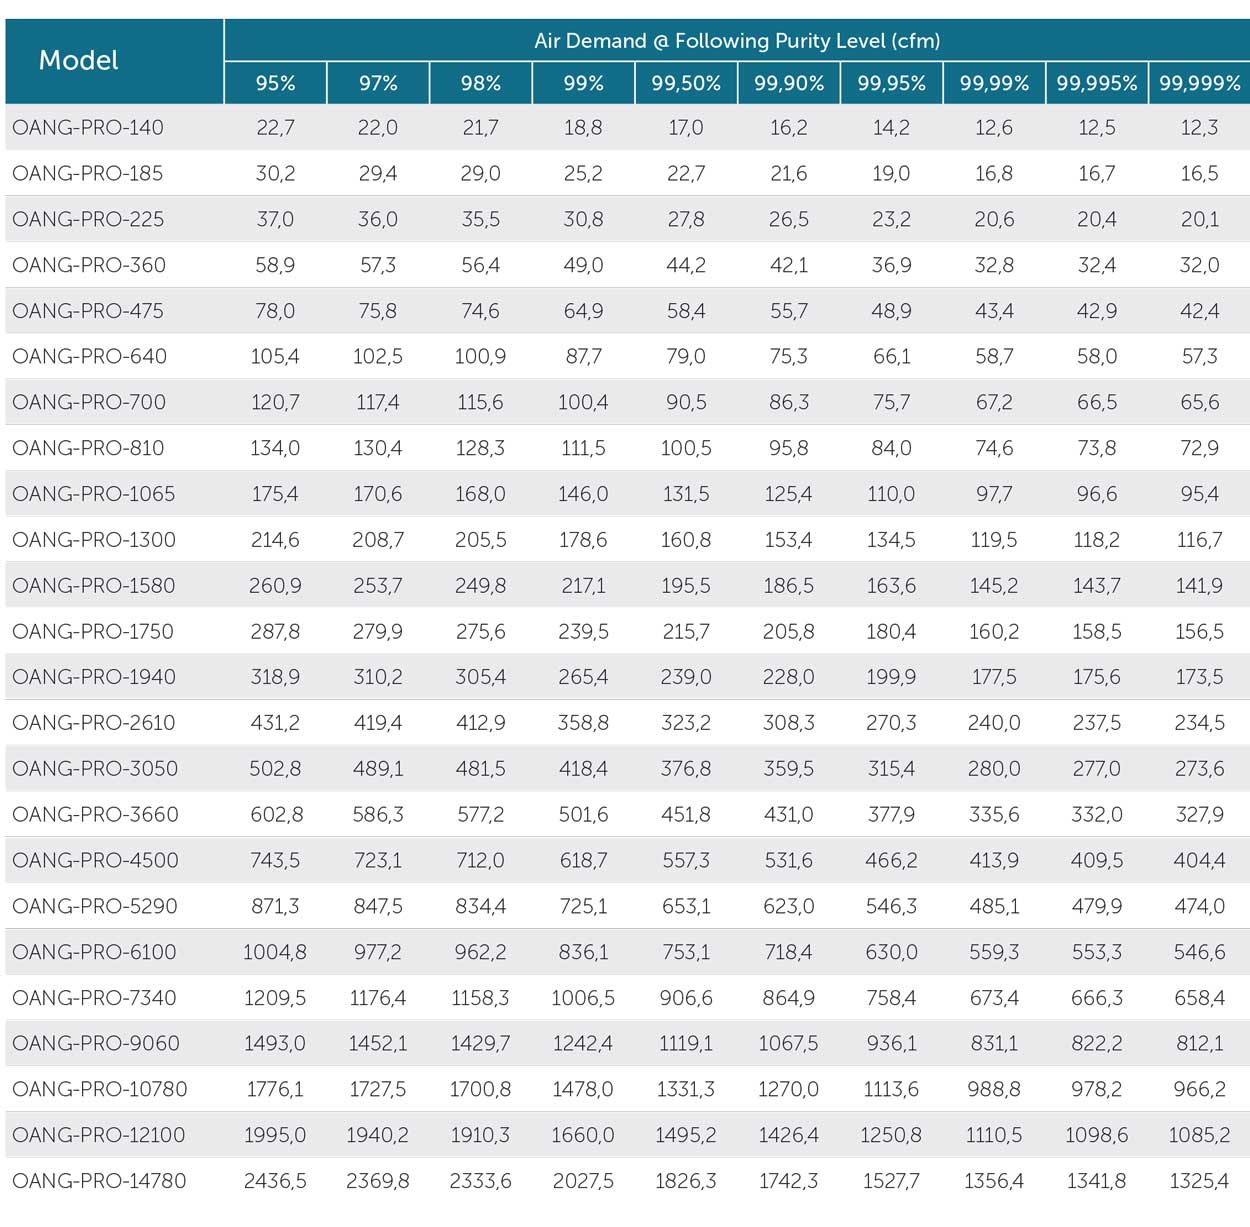Click the 99,995% column header
1250x1227 pixels.
1096,83
